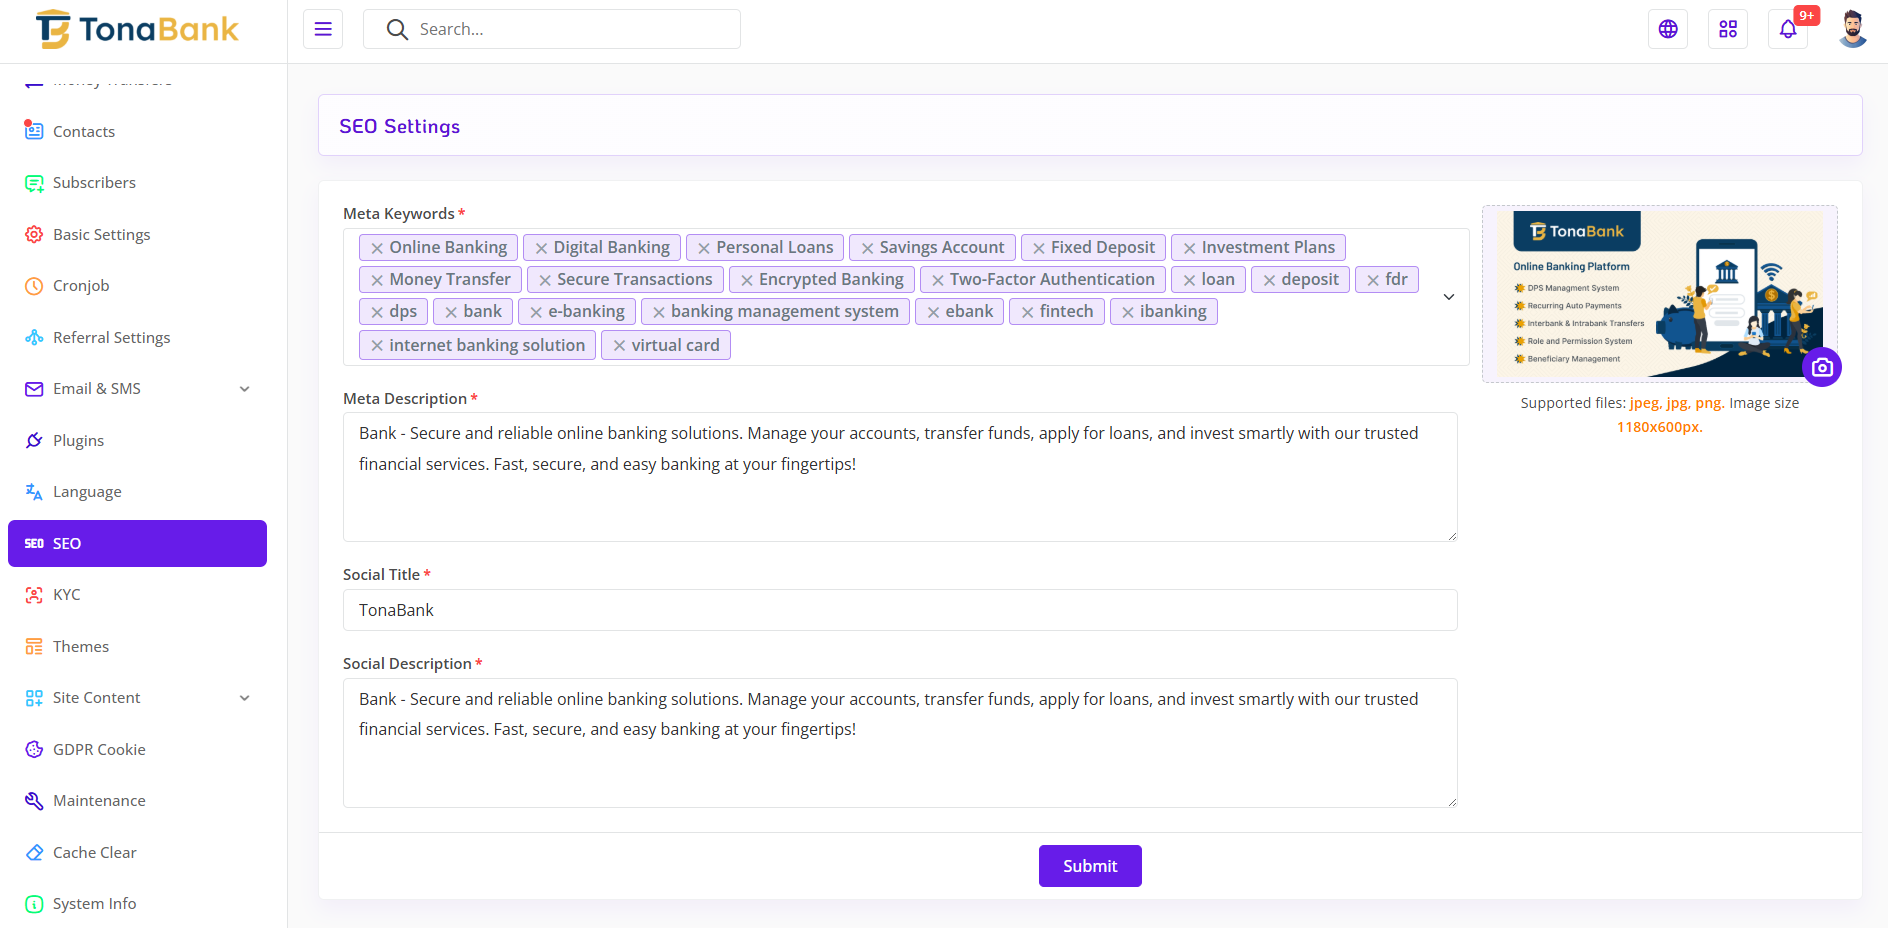Expand the Site Content submenu

click(x=244, y=698)
